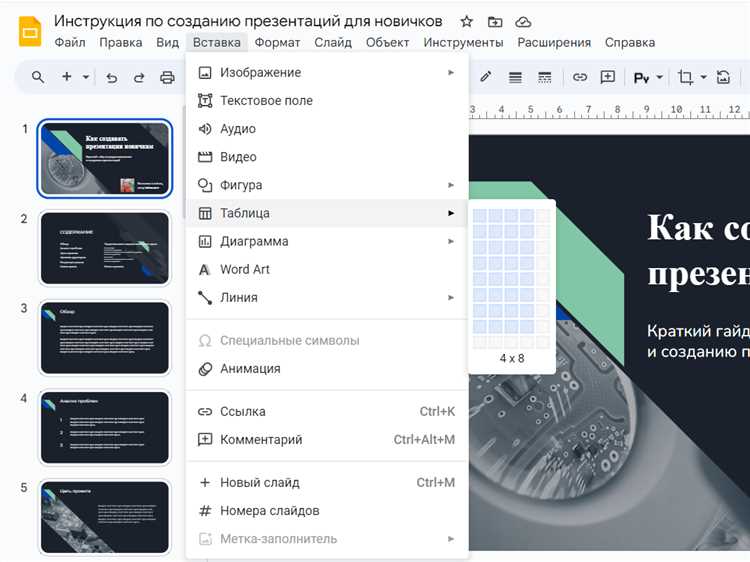Redo the last action
Screen dimensions: 750x562
[139, 77]
